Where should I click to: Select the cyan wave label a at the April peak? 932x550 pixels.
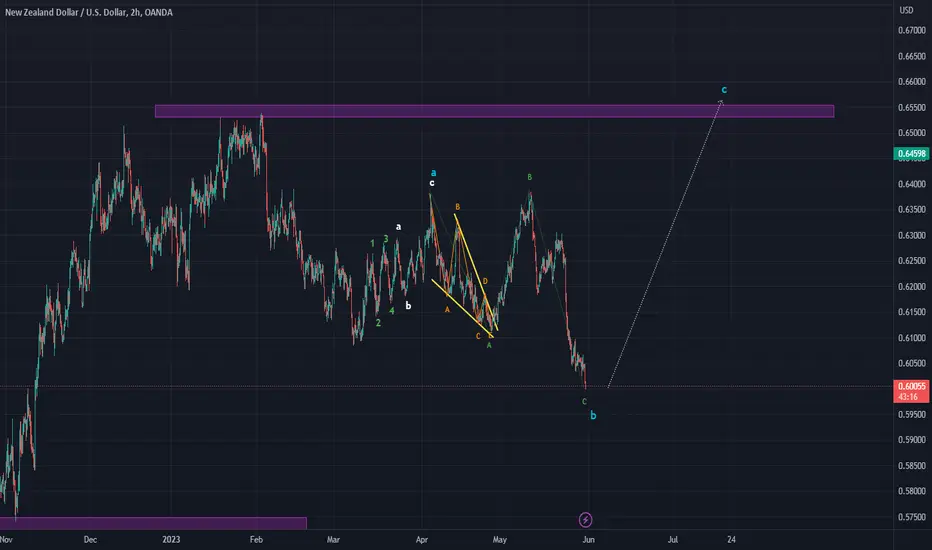point(433,173)
